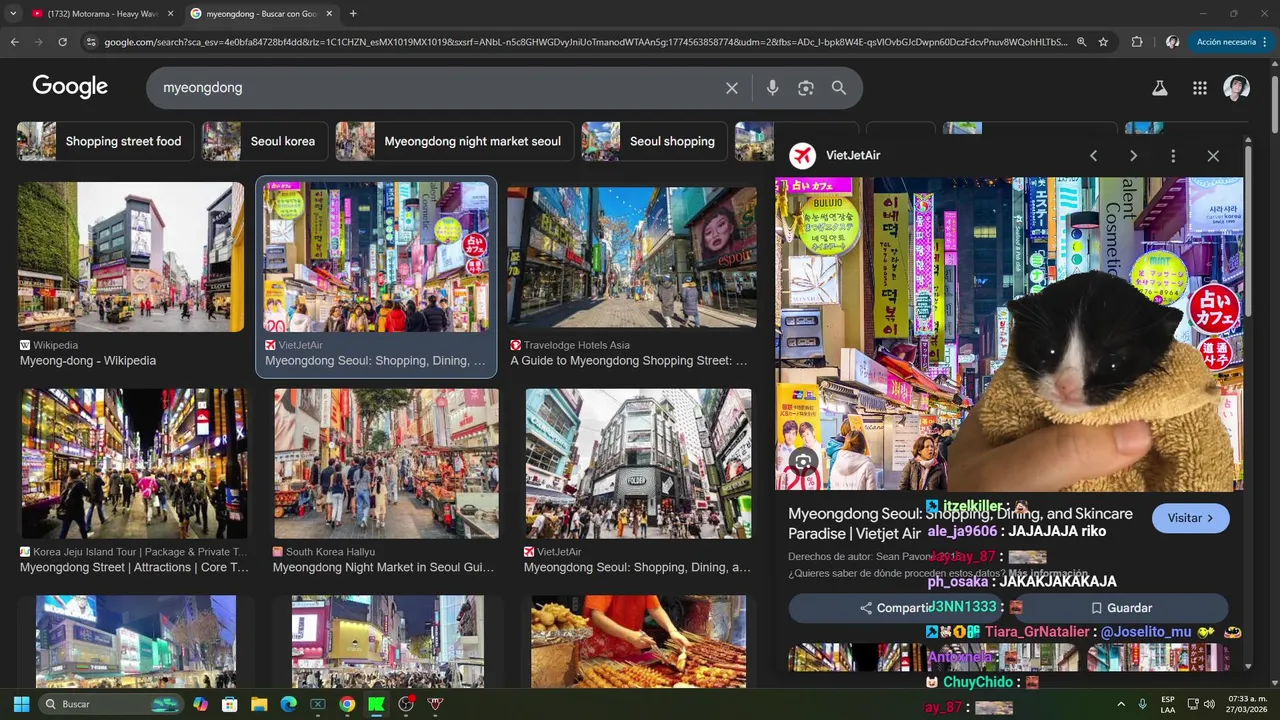Select the Seoul shopping suggestion chip
Screen dimensions: 1280x720
click(653, 141)
